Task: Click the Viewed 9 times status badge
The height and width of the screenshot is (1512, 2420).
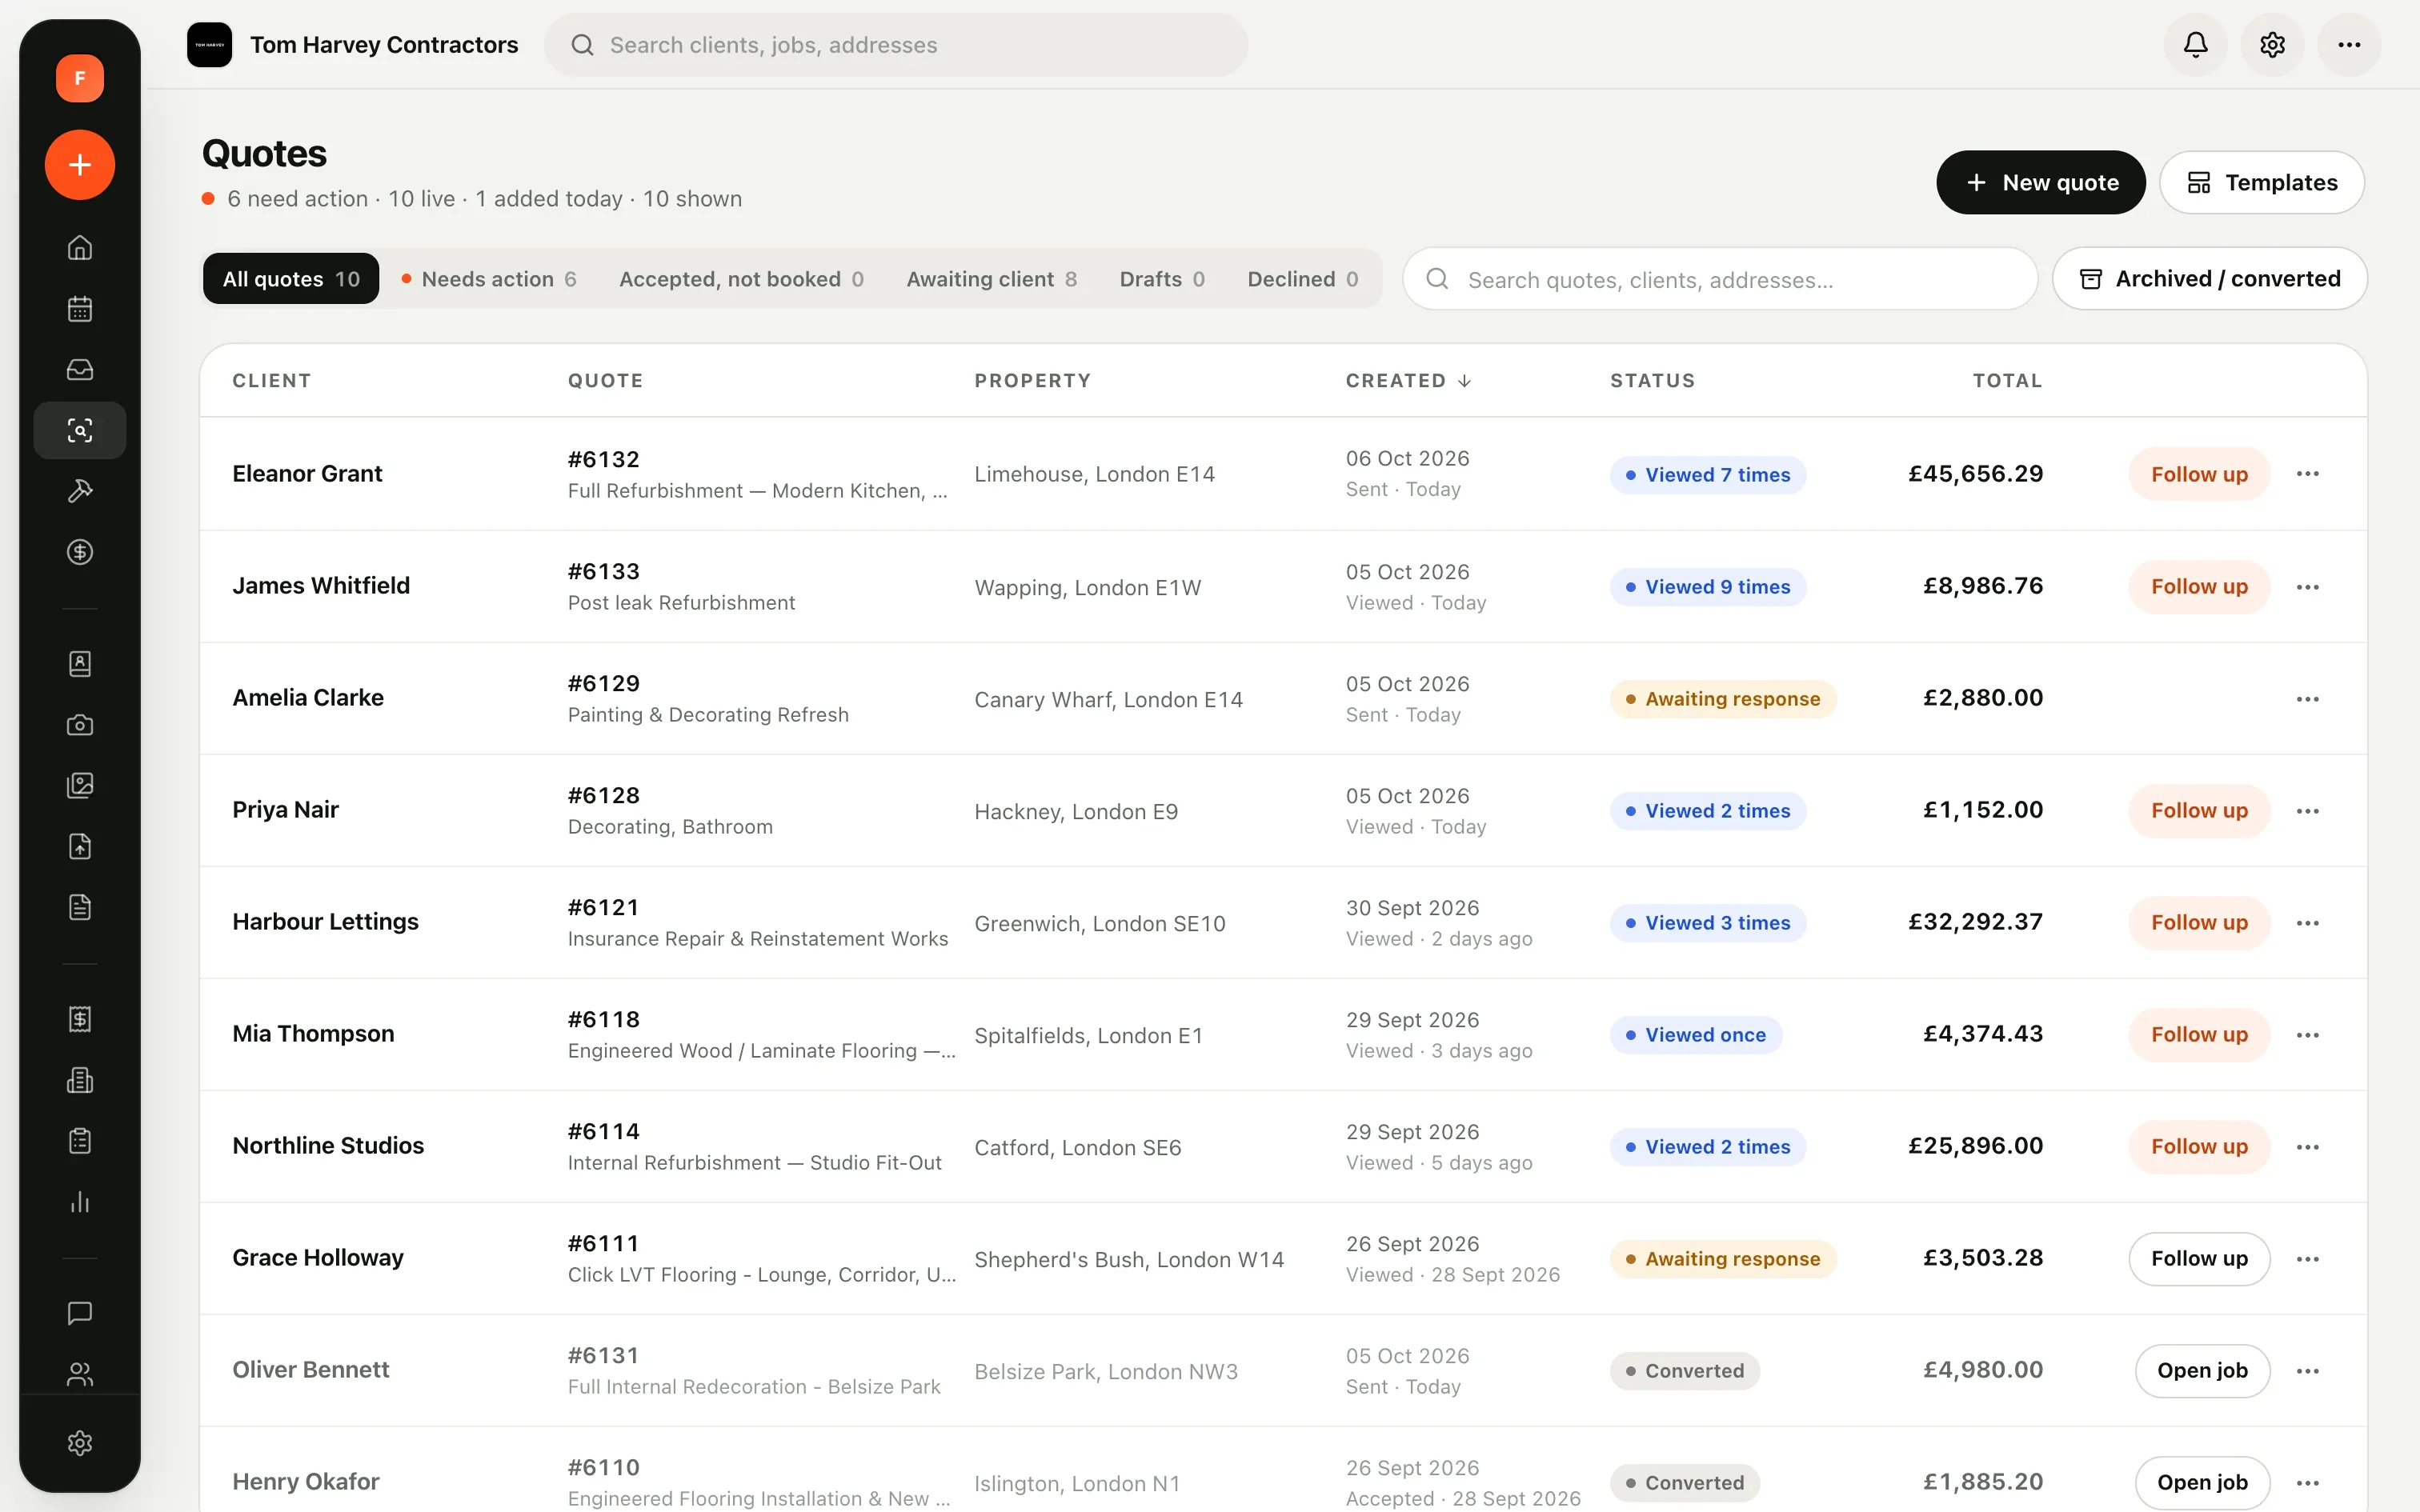Action: point(1708,587)
